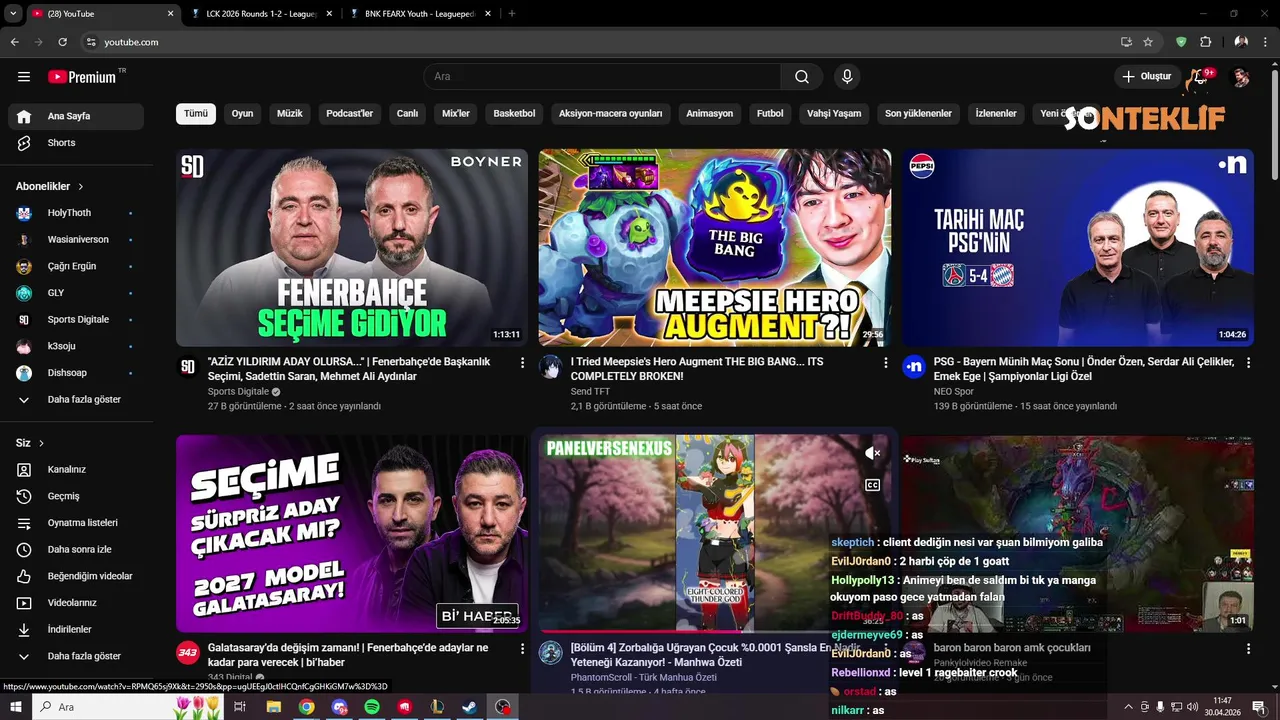
Task: Click Send TFT channel name link
Action: (x=590, y=392)
